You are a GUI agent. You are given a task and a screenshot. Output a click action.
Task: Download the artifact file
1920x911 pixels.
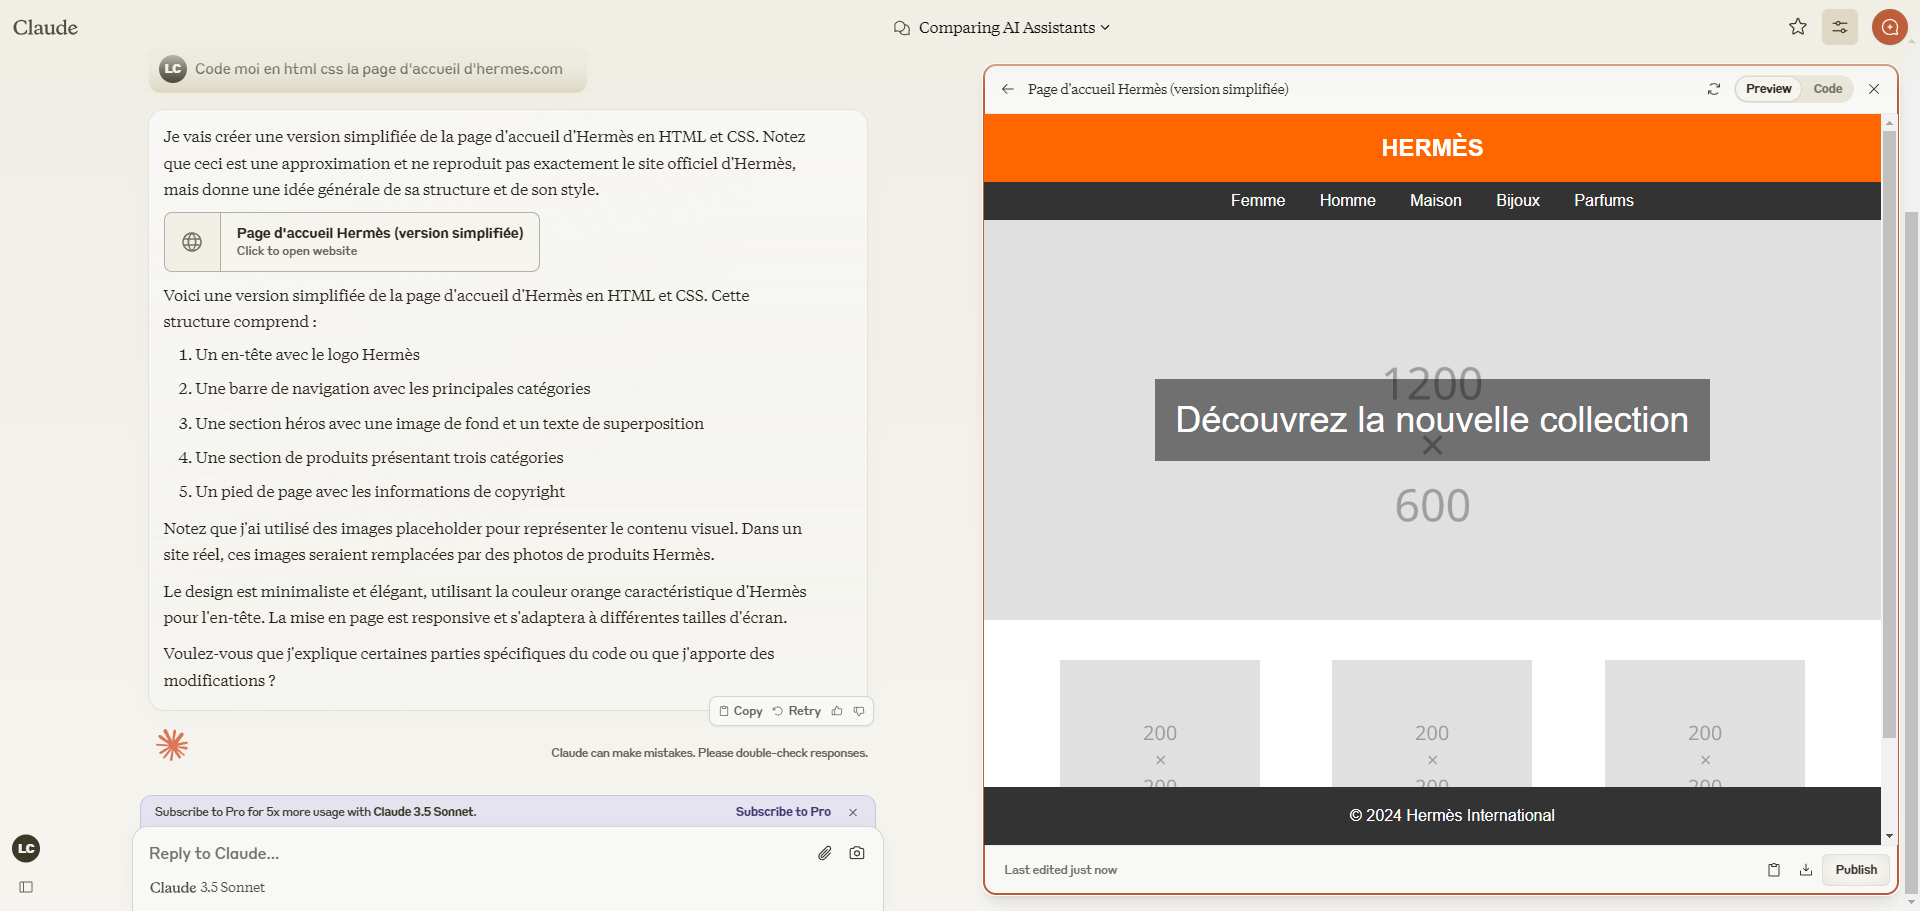tap(1806, 870)
